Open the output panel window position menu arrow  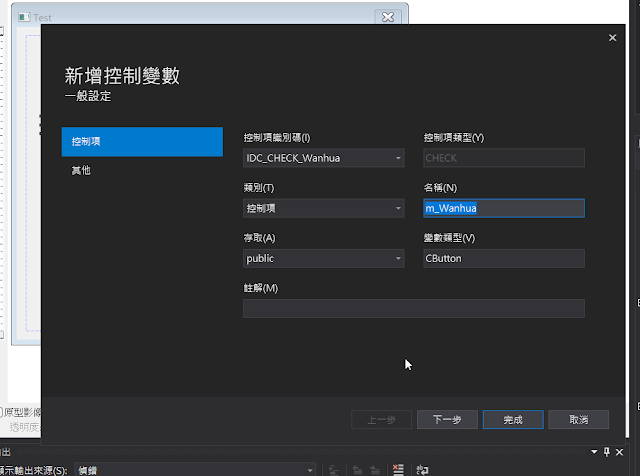click(x=594, y=452)
